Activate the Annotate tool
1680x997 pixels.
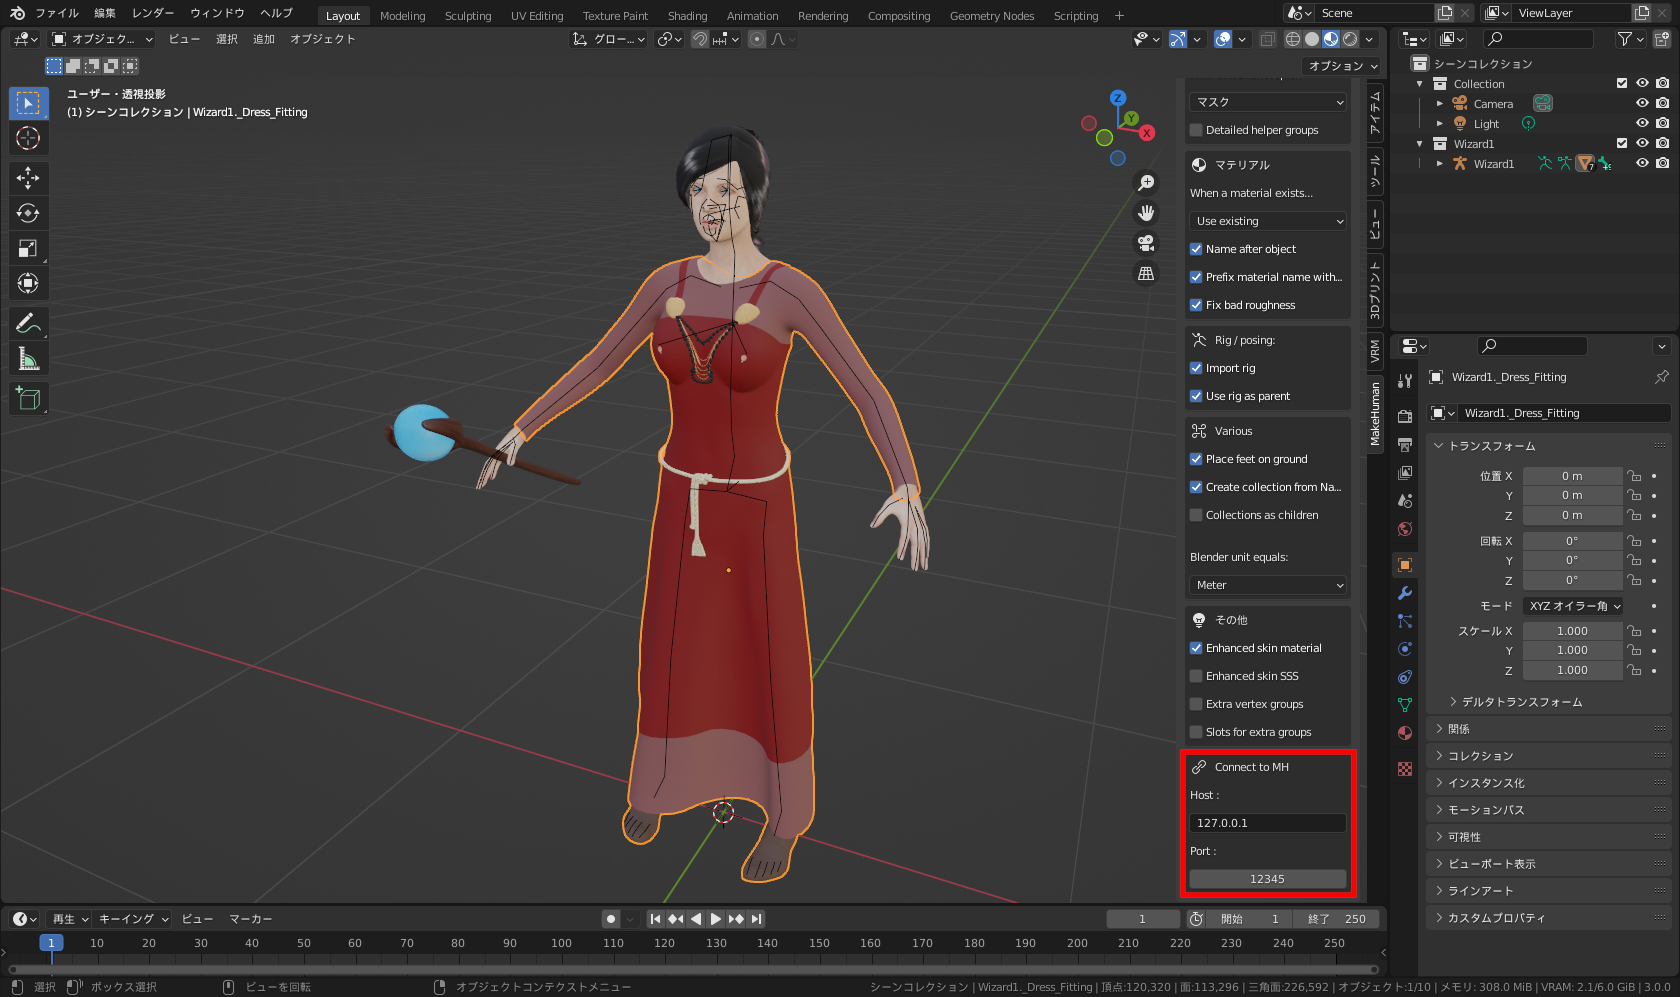(28, 322)
